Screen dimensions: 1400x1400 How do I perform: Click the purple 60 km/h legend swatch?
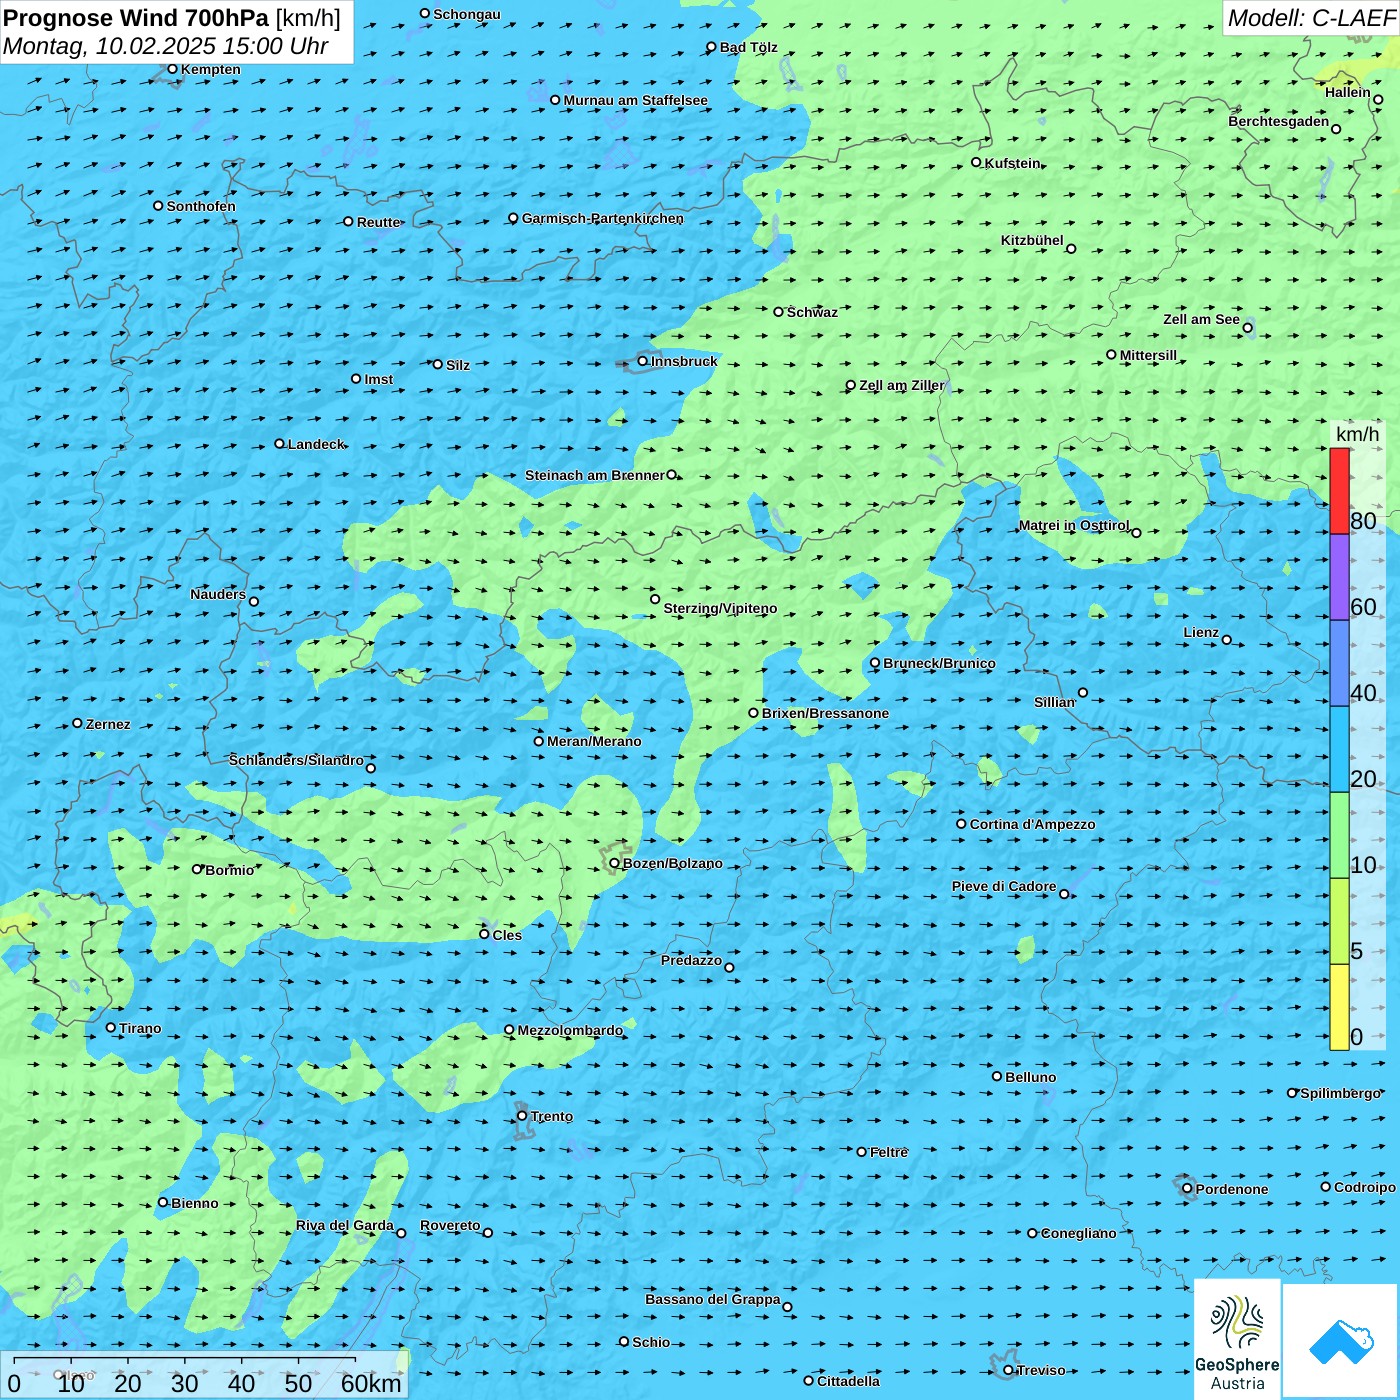(x=1339, y=577)
